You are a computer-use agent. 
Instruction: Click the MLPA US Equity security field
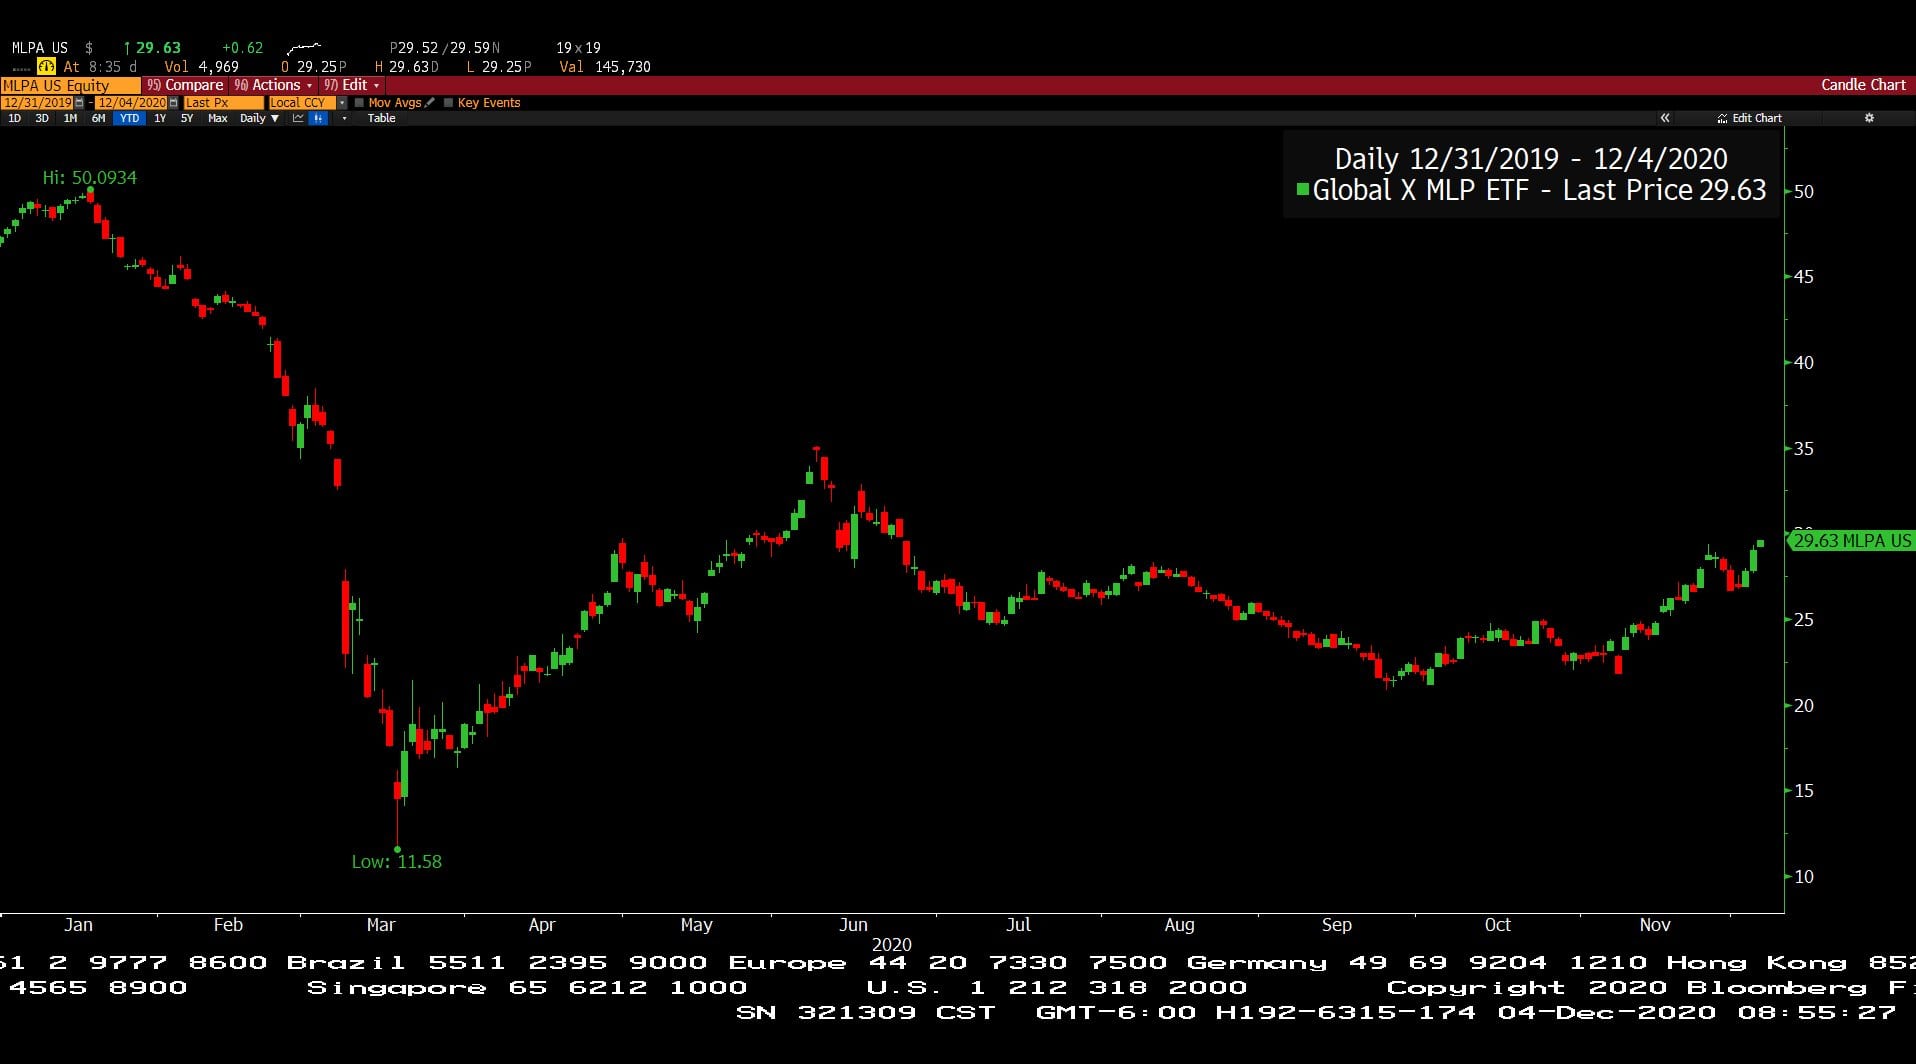[x=70, y=85]
